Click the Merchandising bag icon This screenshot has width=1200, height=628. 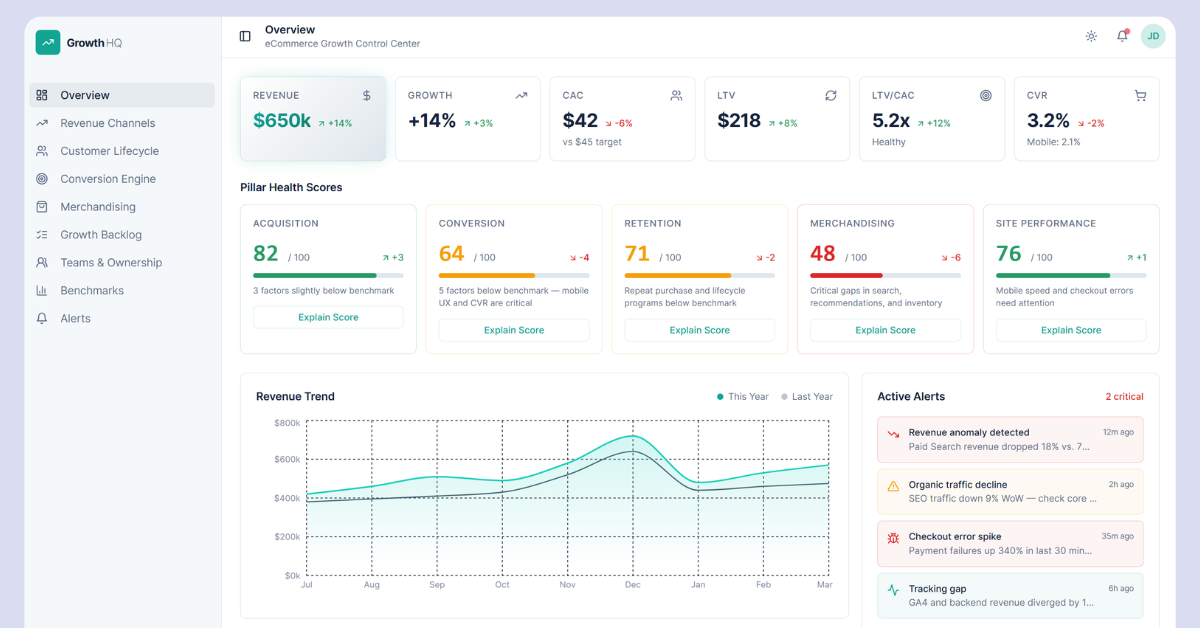[42, 207]
